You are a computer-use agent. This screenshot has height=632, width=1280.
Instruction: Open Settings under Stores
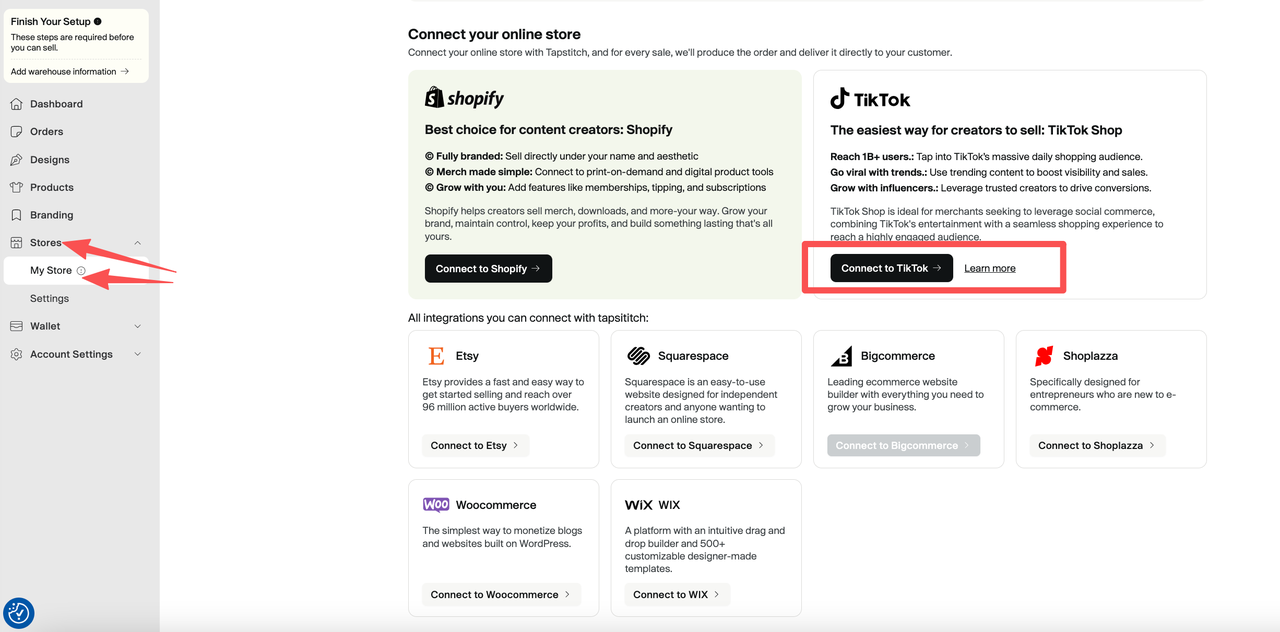click(x=49, y=298)
